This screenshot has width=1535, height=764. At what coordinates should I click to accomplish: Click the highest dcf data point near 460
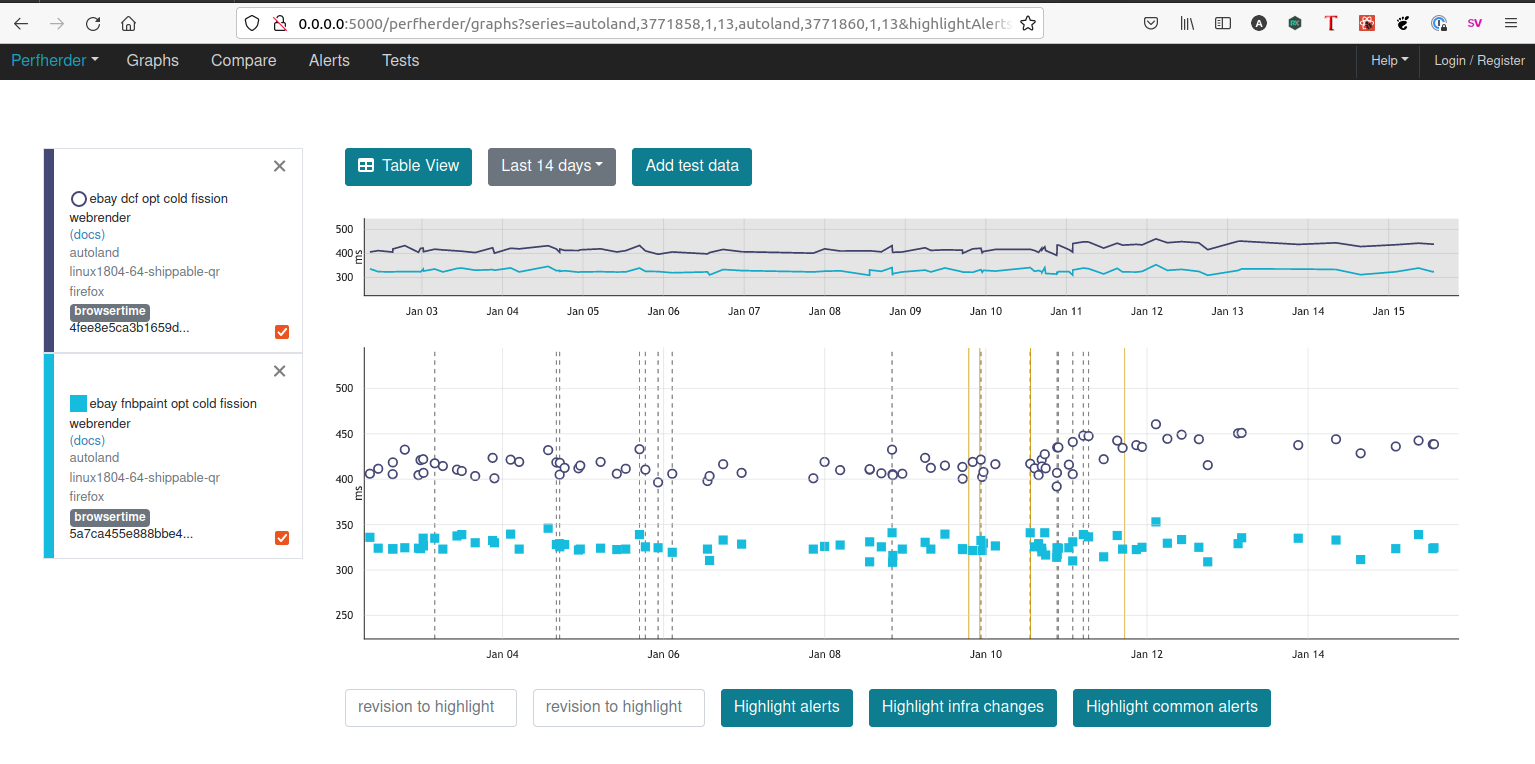tap(1156, 424)
